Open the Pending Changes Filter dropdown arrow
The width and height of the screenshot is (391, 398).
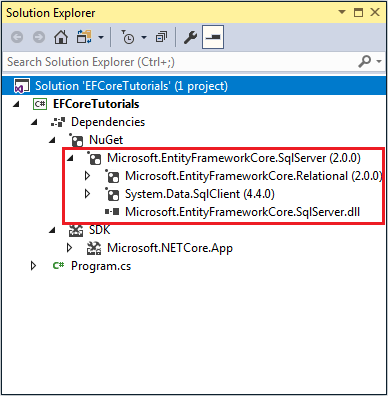(x=144, y=37)
